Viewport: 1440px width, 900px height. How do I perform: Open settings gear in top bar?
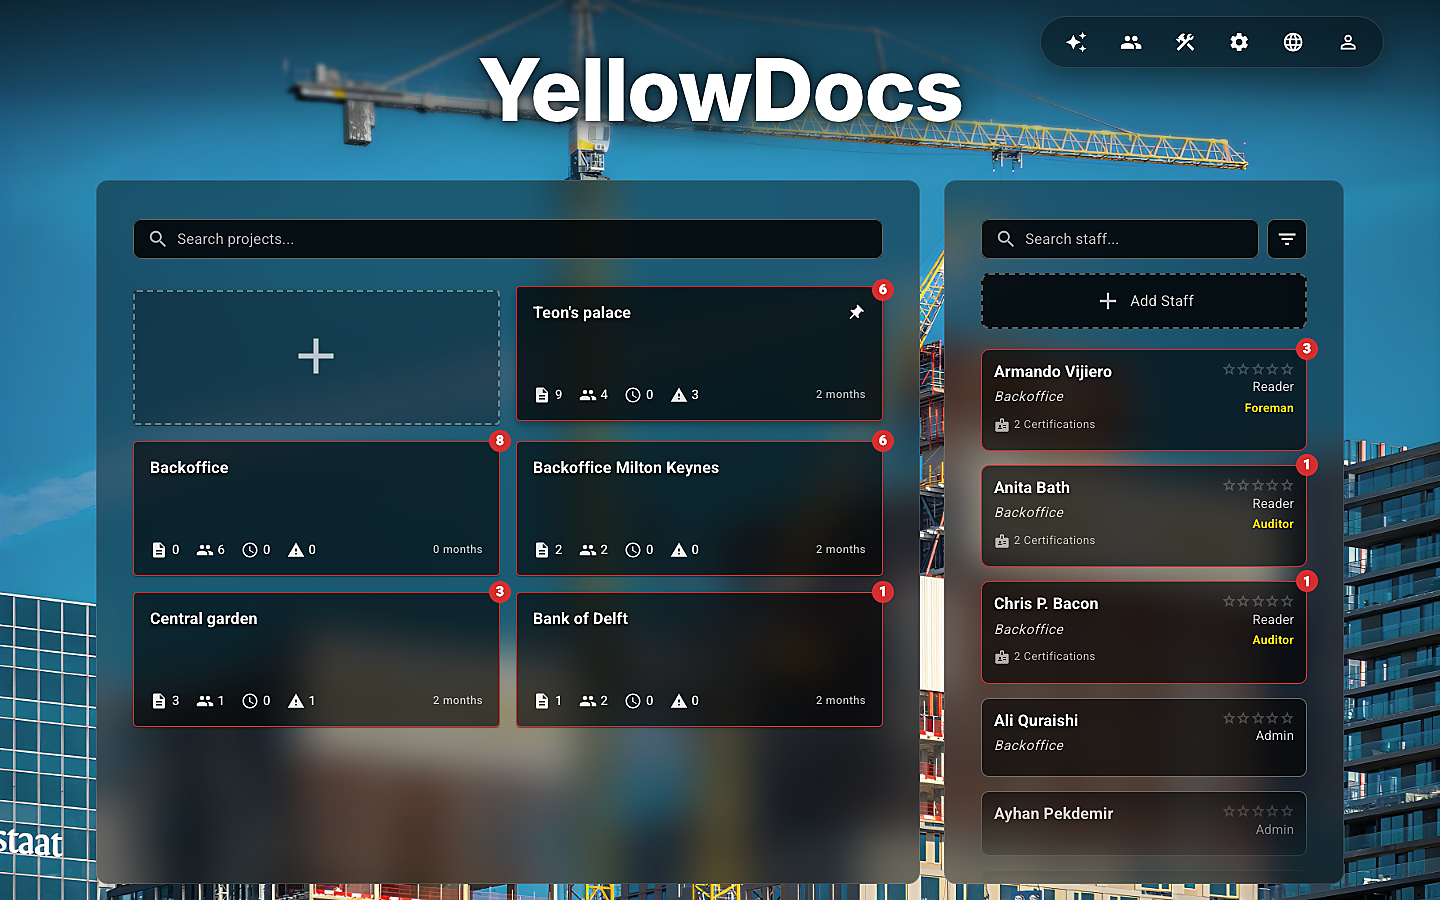point(1239,42)
